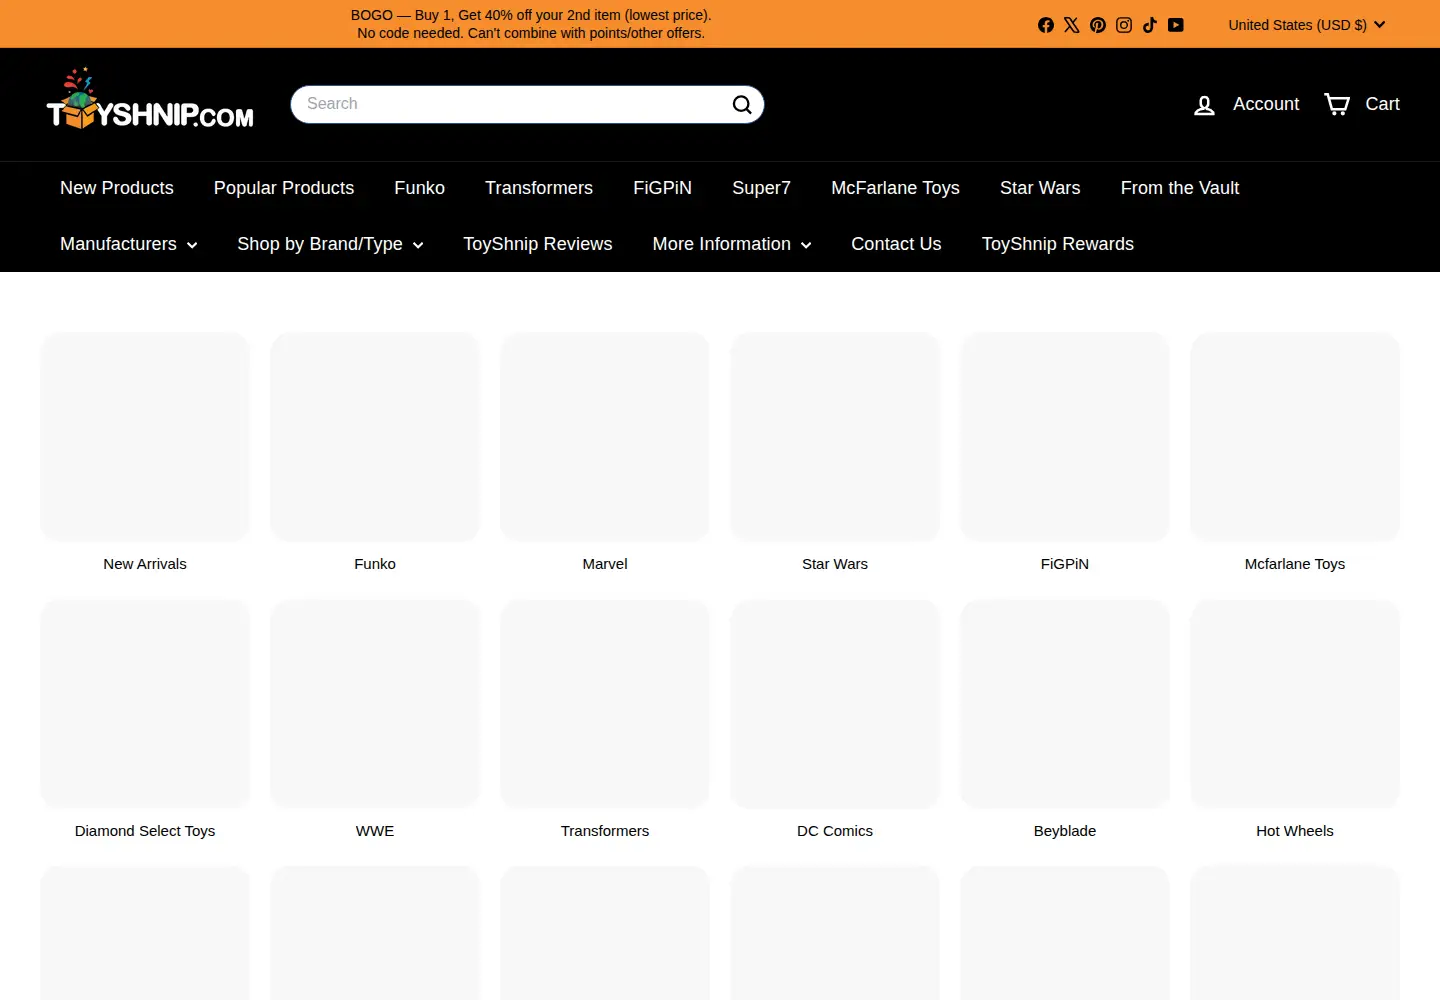Open ToyShnip Reviews page
The width and height of the screenshot is (1440, 1000).
point(538,244)
